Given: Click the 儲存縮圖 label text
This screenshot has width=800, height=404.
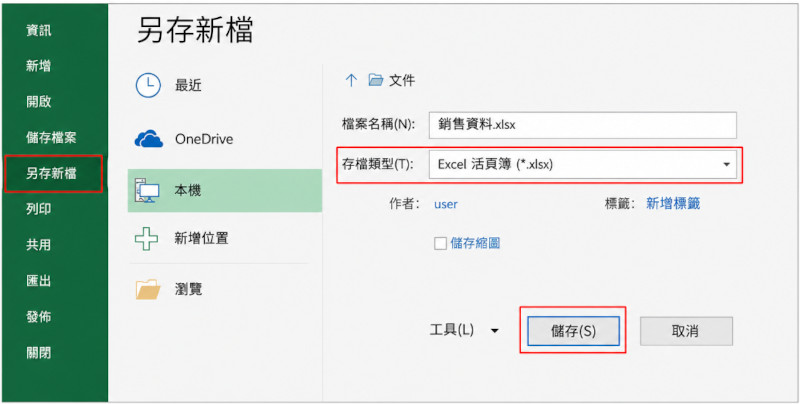Looking at the screenshot, I should click(475, 243).
